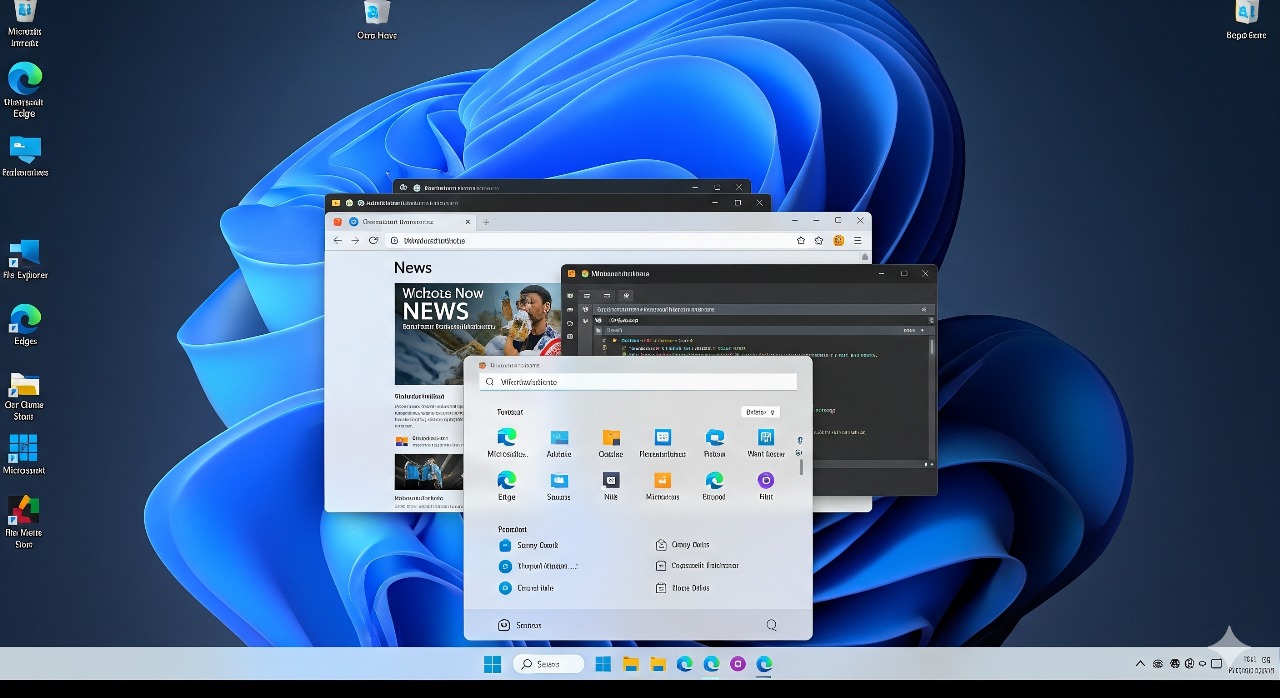Screen dimensions: 1280x698
Task: Click the browser back arrow
Action: coord(337,240)
